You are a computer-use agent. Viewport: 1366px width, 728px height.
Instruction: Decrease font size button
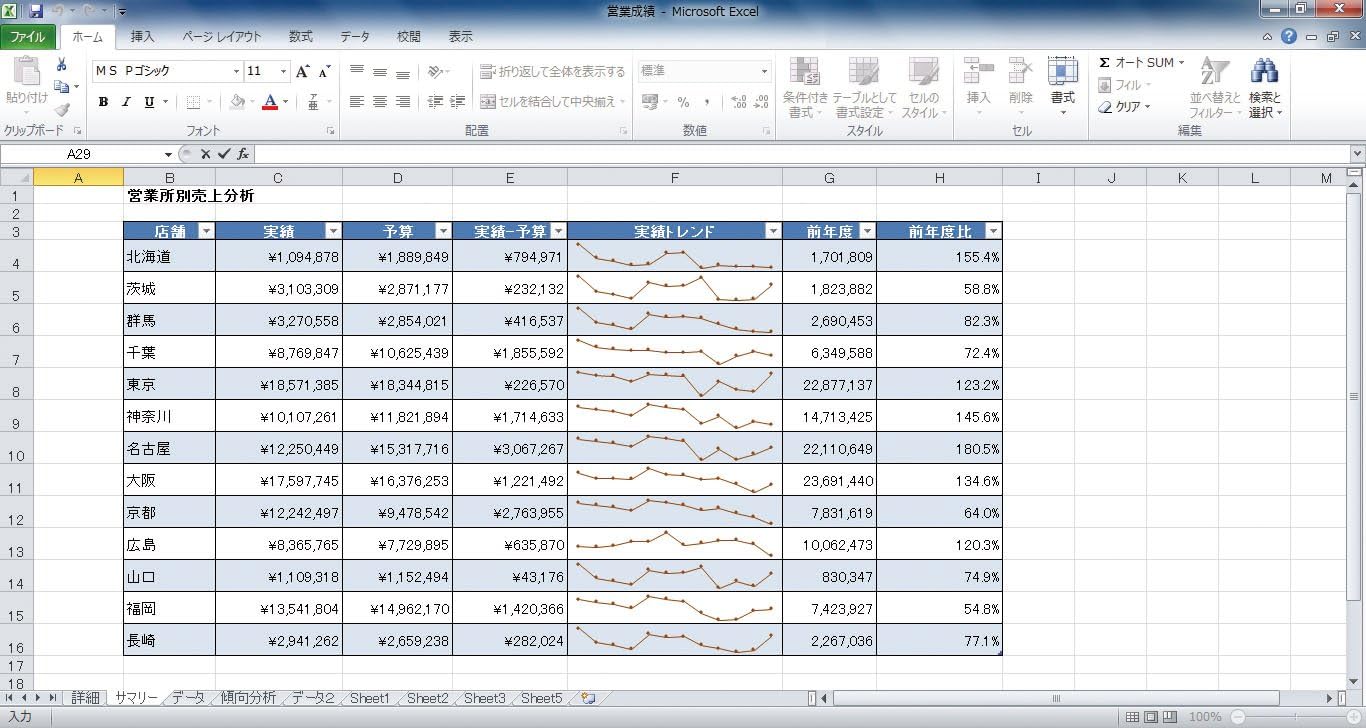point(325,71)
